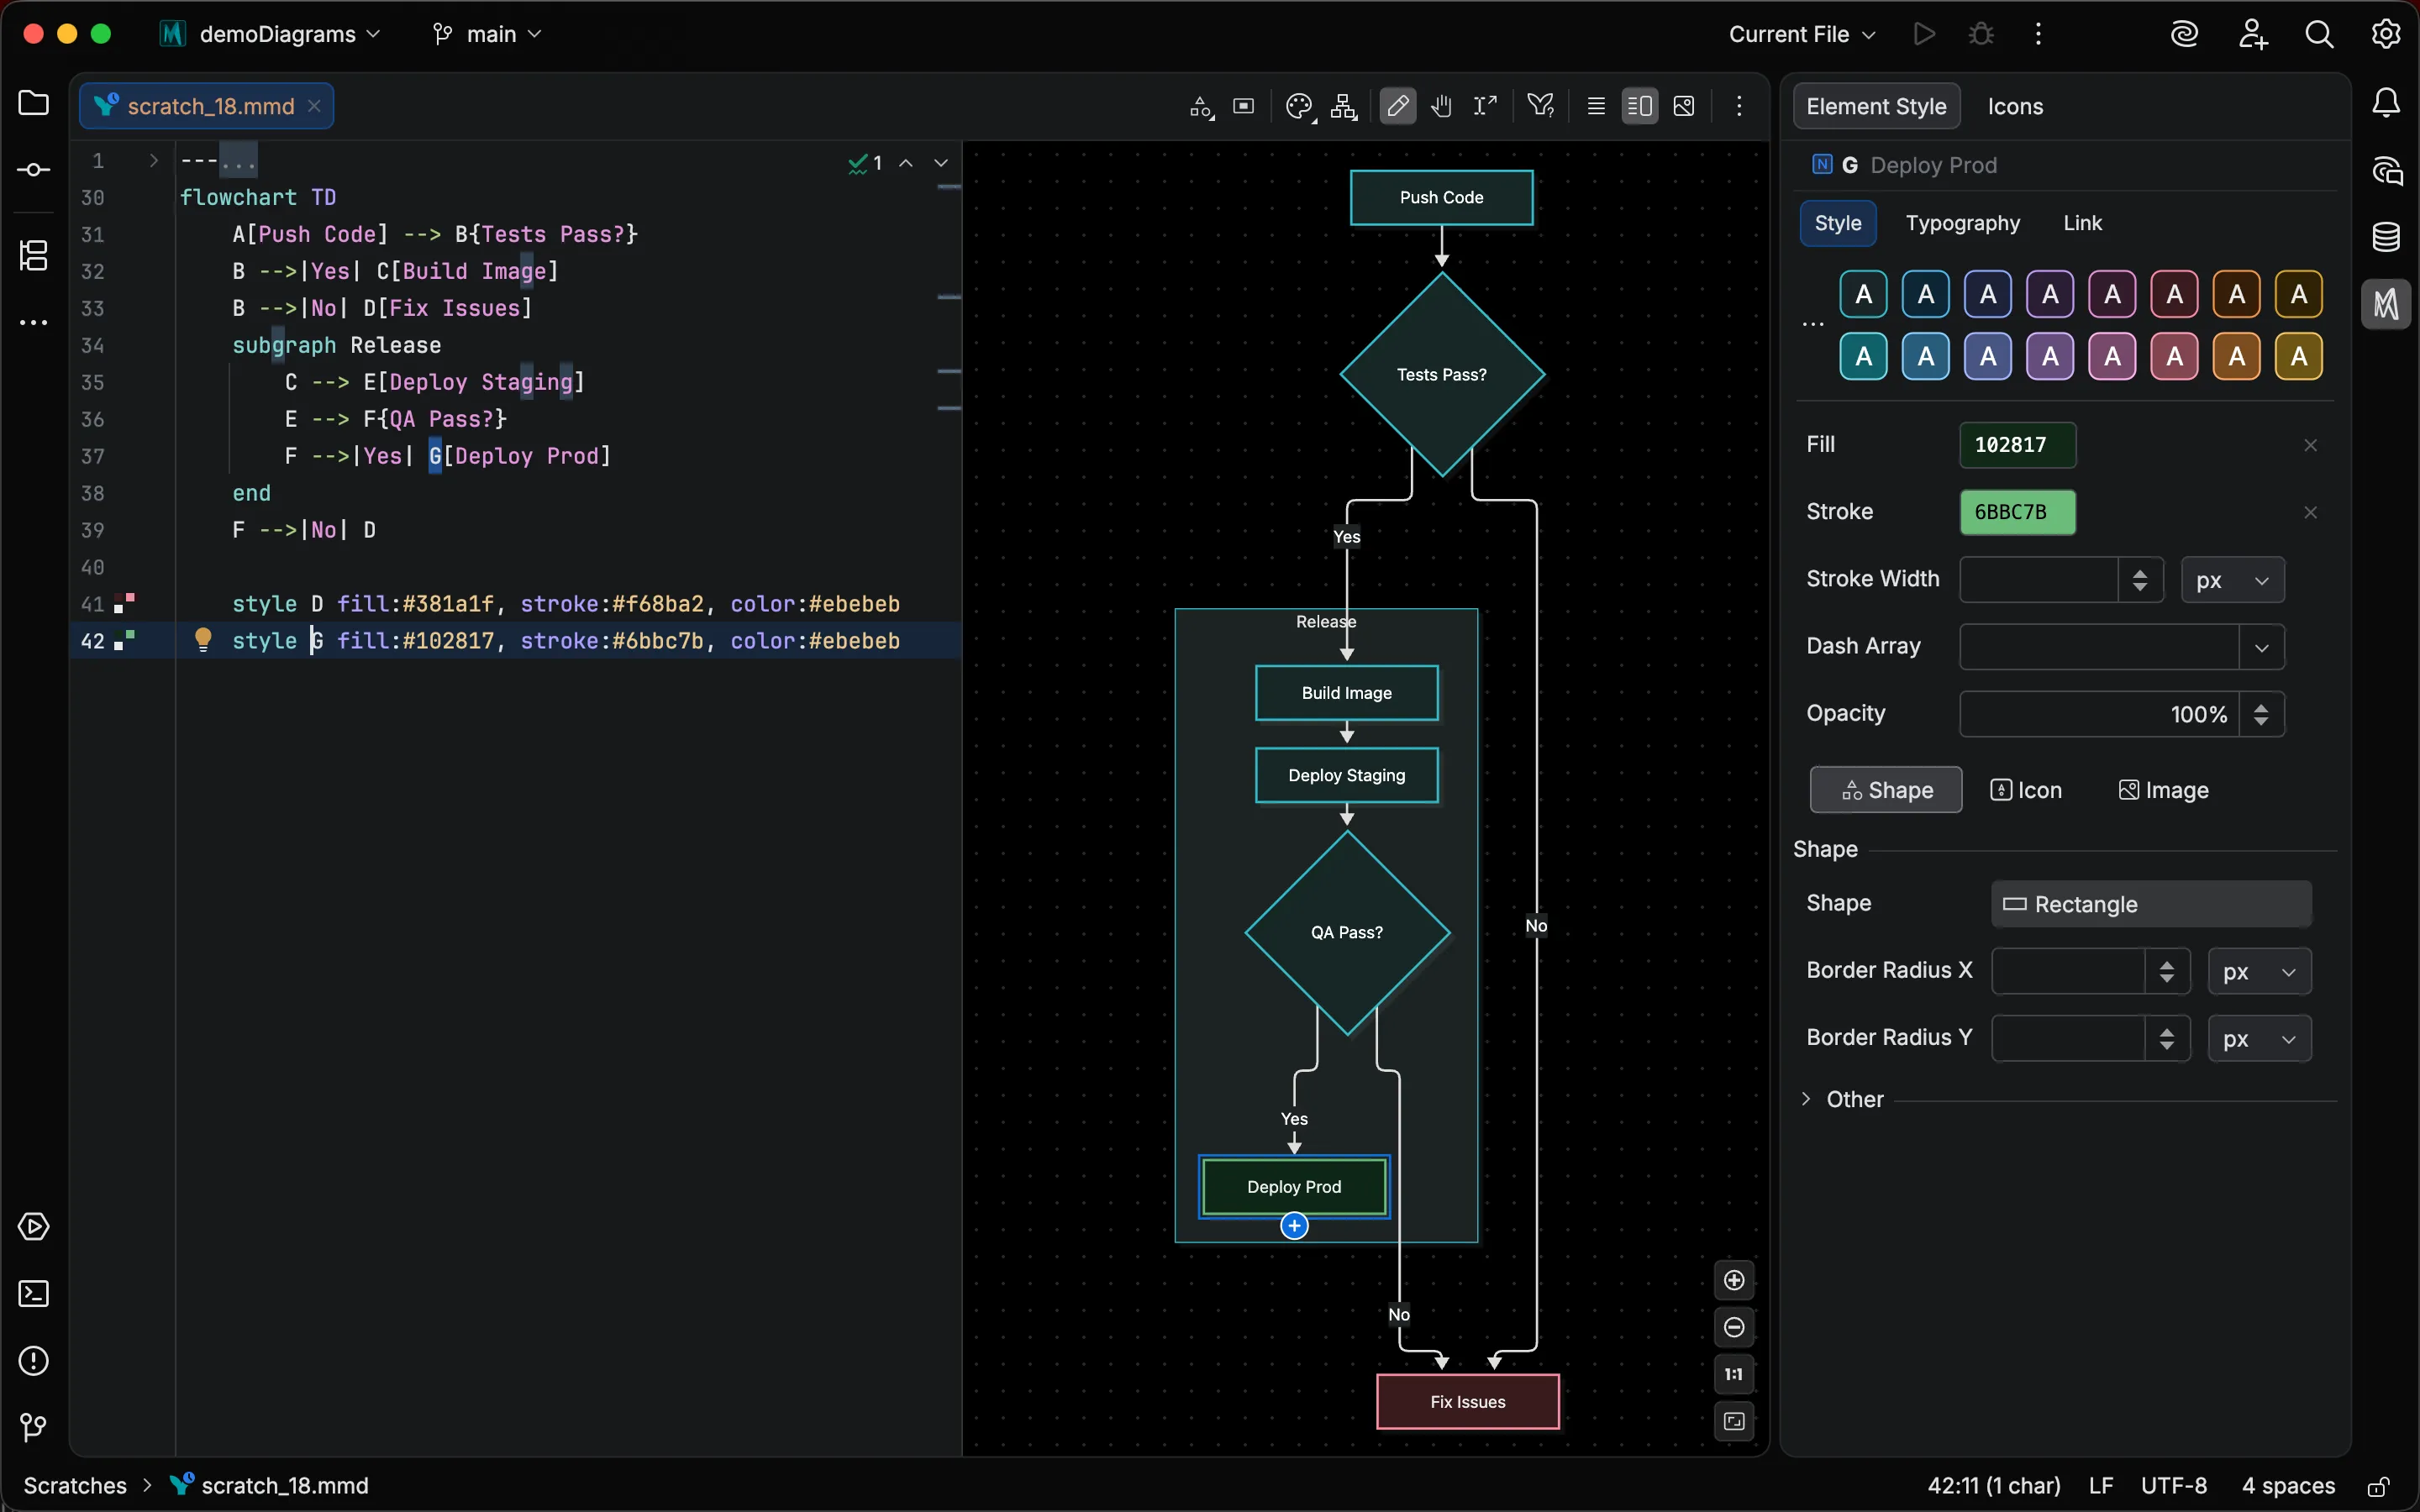Image resolution: width=2420 pixels, height=1512 pixels.
Task: Zoom out the diagram preview
Action: (1734, 1327)
